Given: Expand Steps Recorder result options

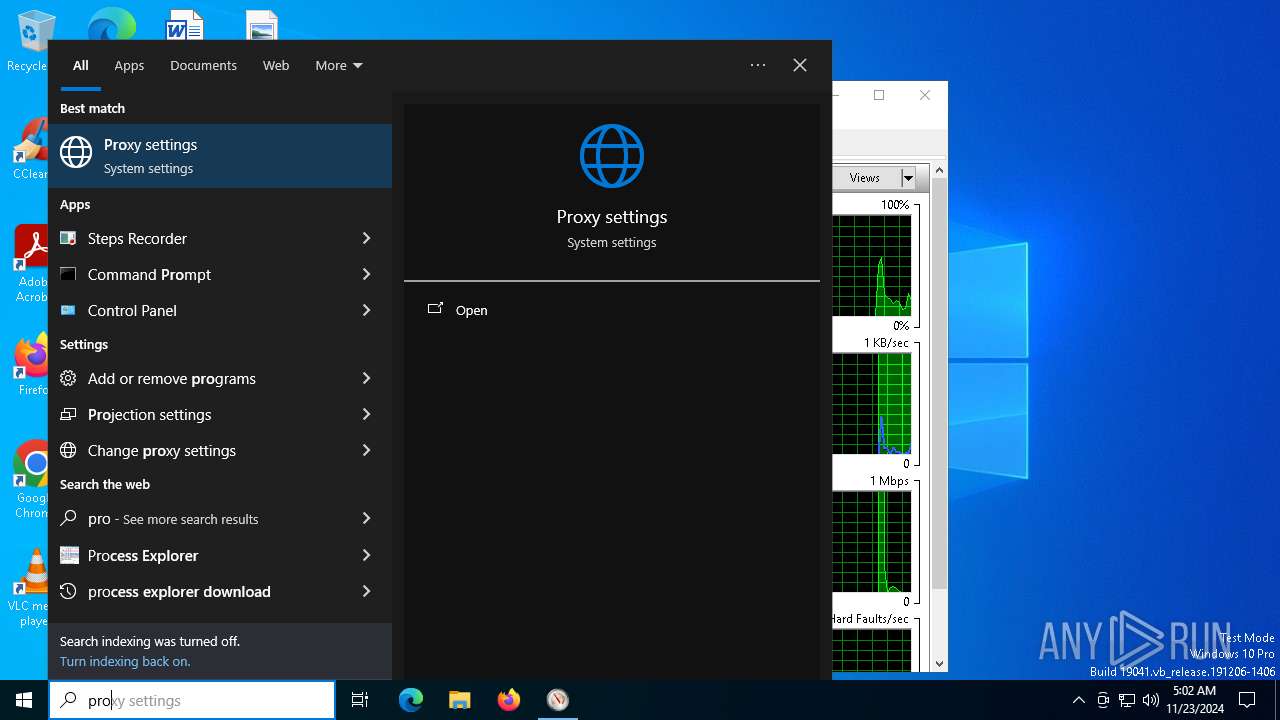Looking at the screenshot, I should pyautogui.click(x=366, y=238).
